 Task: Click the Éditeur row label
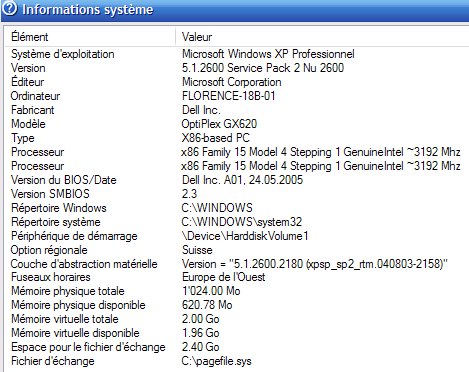[x=27, y=82]
